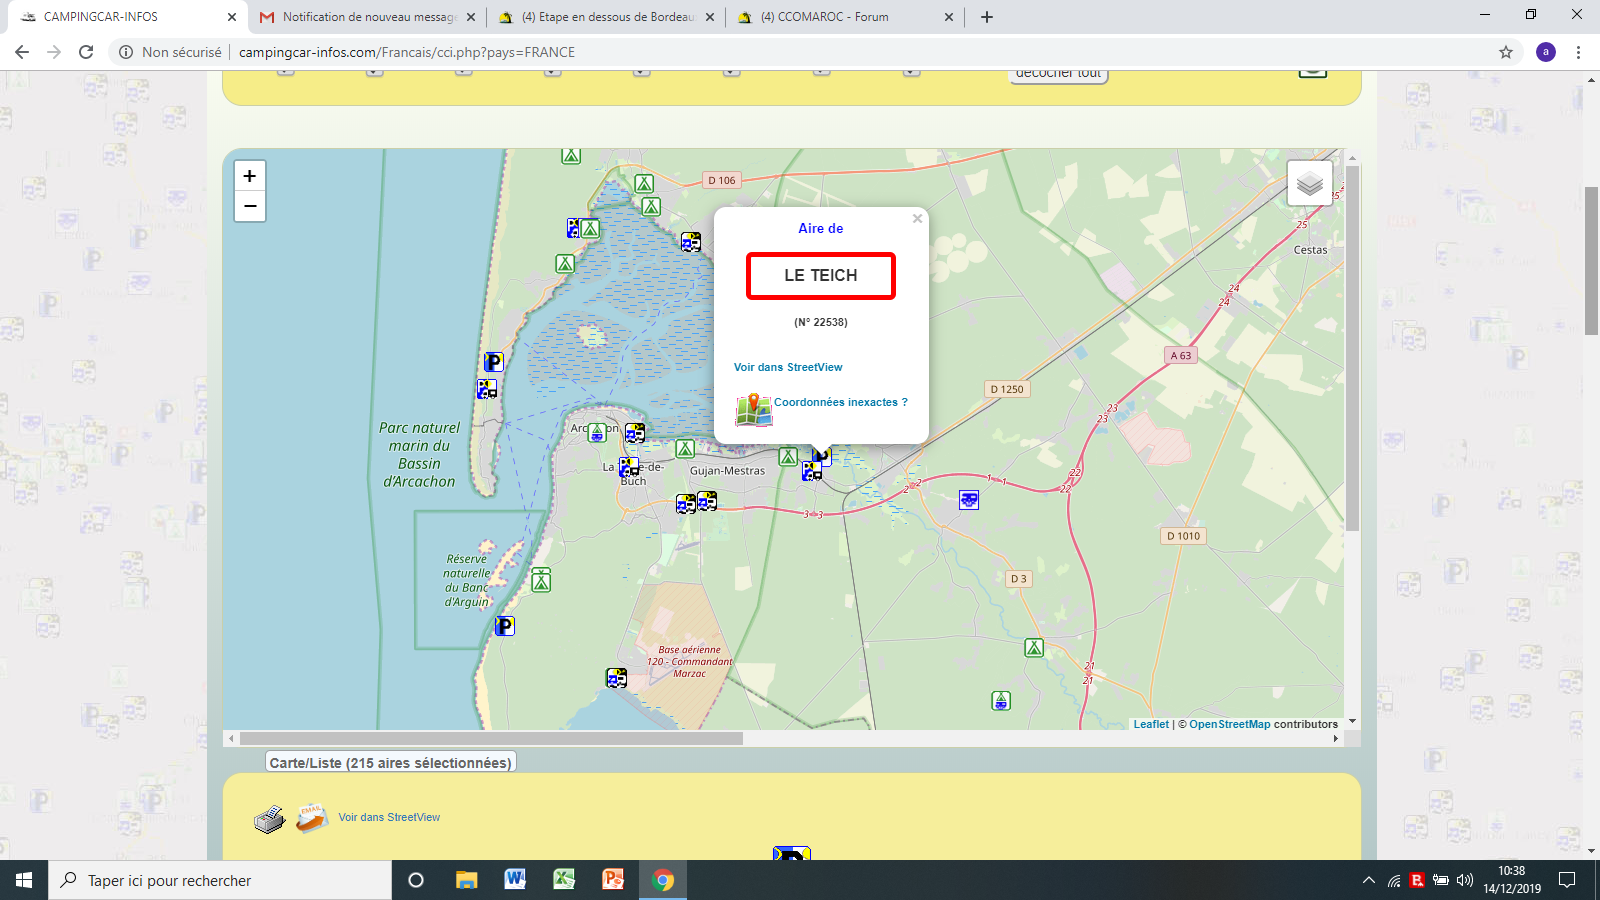Select the camper marker just below the peninsula P marker
The image size is (1600, 900).
pyautogui.click(x=487, y=389)
